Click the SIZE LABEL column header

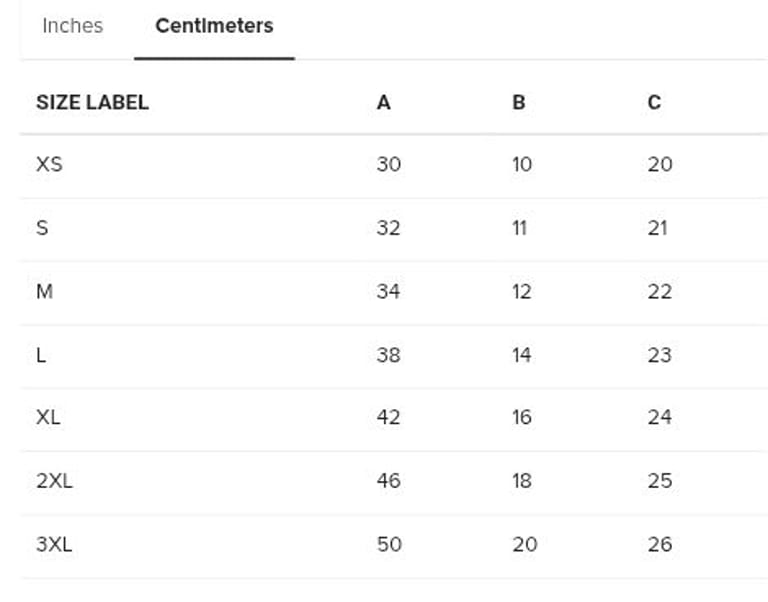pyautogui.click(x=92, y=102)
